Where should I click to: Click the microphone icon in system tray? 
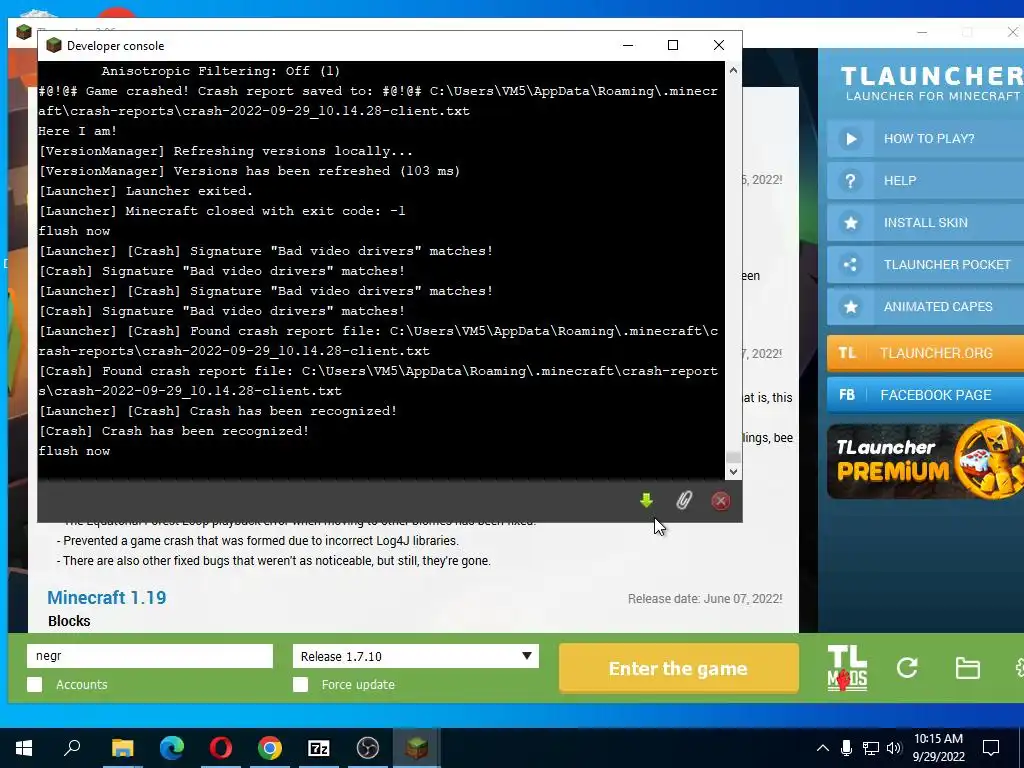tap(846, 748)
